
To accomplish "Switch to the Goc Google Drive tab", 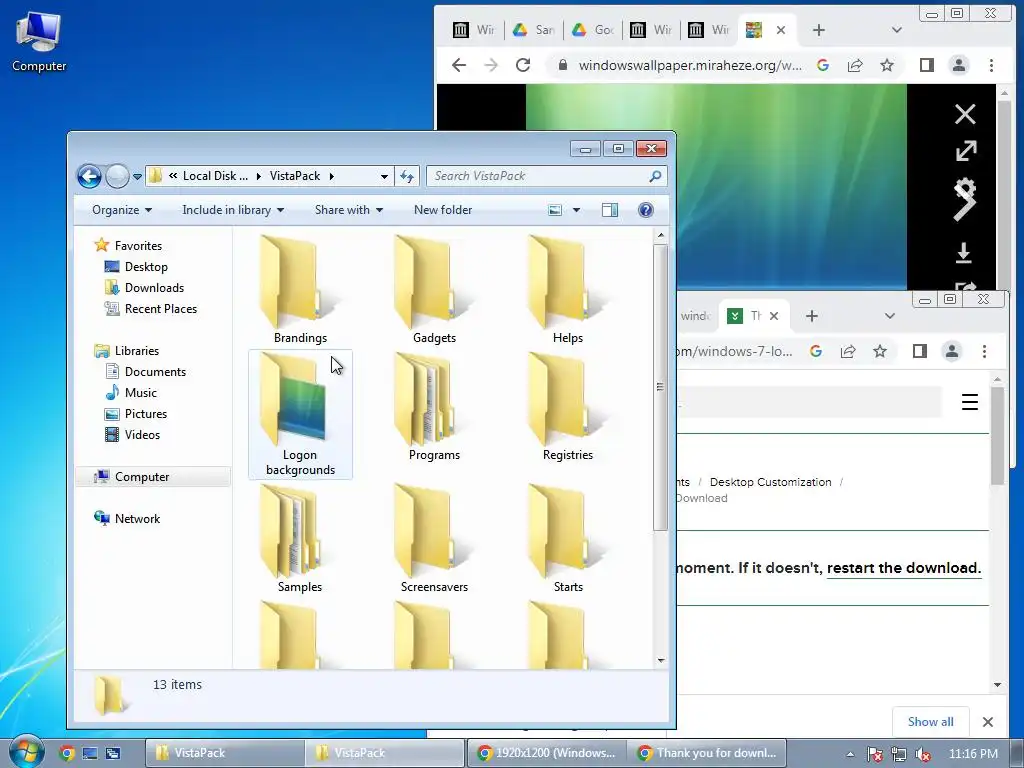I will [592, 30].
